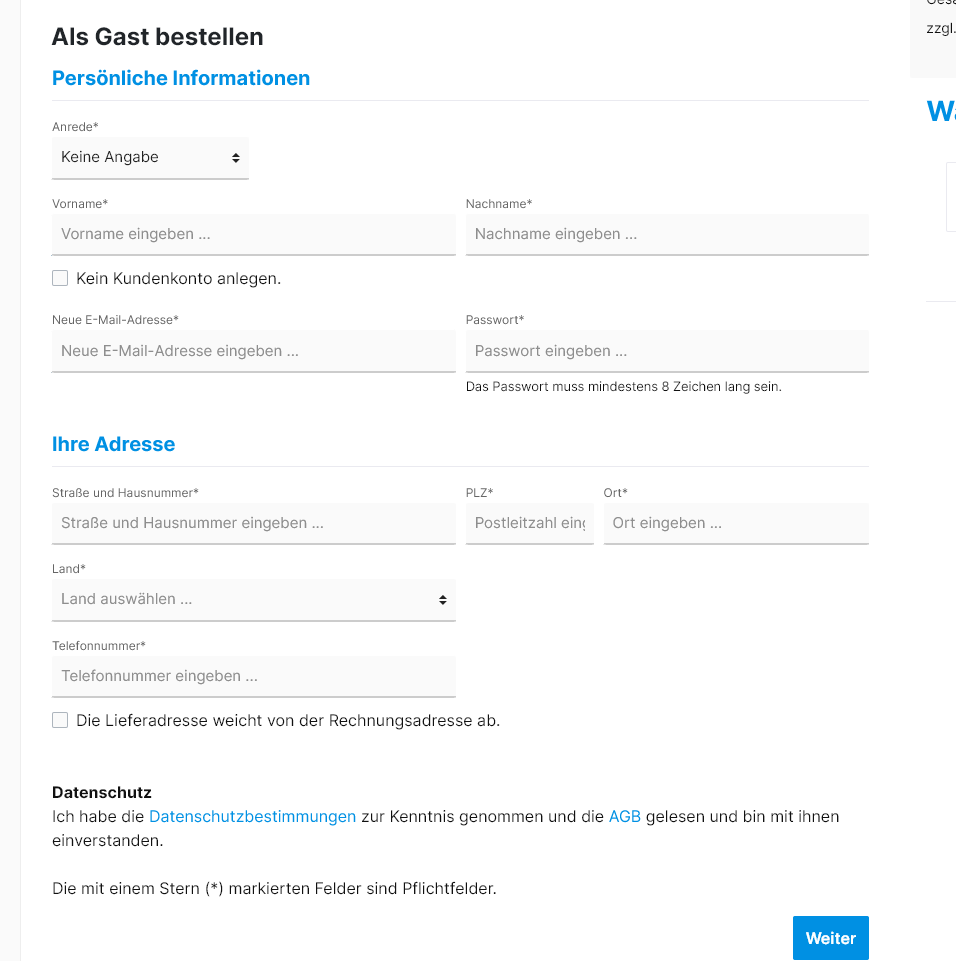Click the bold 'Datenschutz' heading
The image size is (956, 961).
(x=102, y=793)
